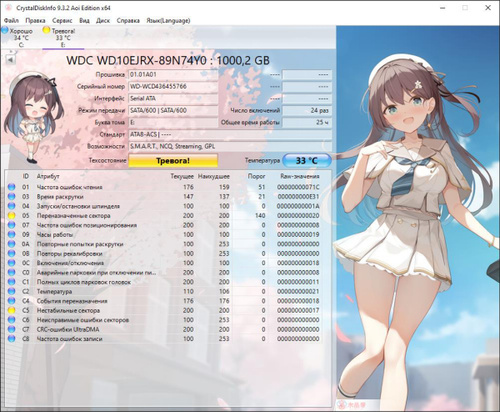This screenshot has width=500, height=412.
Task: Open the Справка menu
Action: [128, 20]
